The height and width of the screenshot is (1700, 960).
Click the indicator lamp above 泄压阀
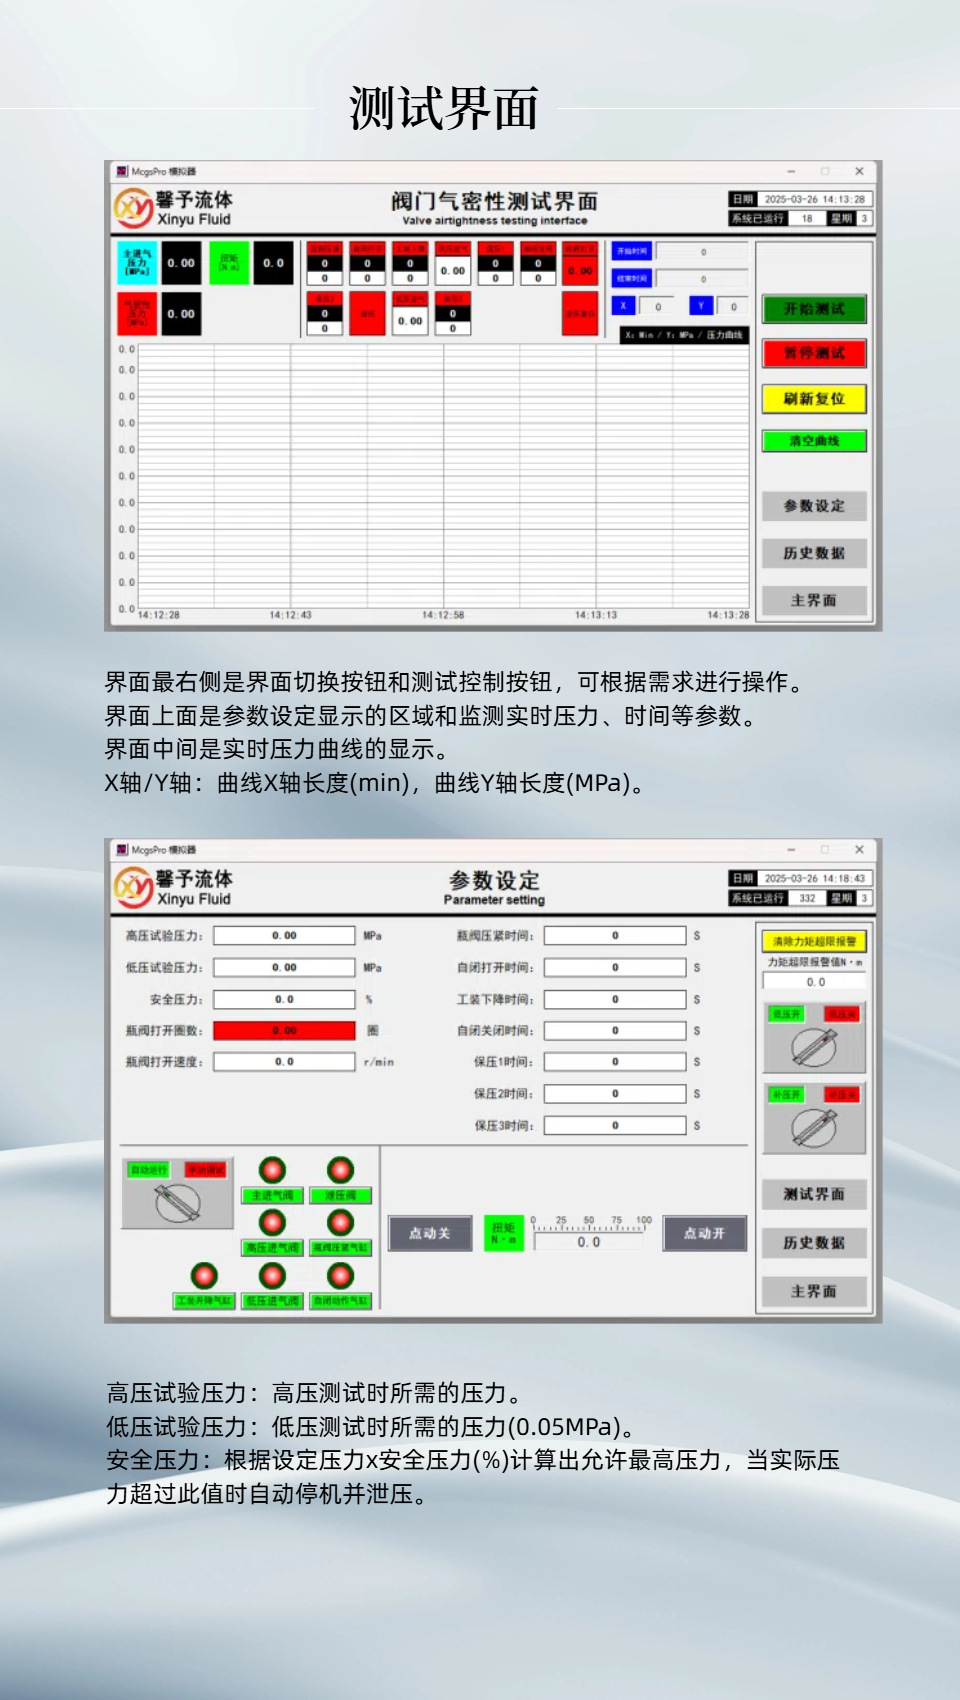tap(341, 1170)
